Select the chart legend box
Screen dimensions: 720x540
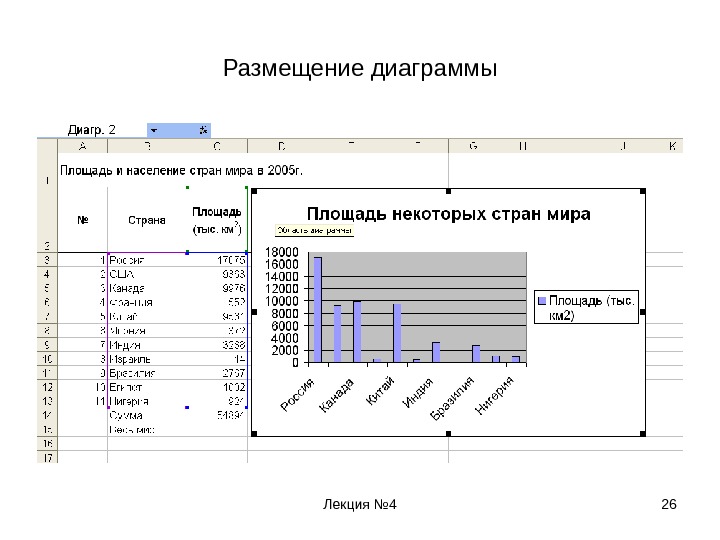[586, 307]
